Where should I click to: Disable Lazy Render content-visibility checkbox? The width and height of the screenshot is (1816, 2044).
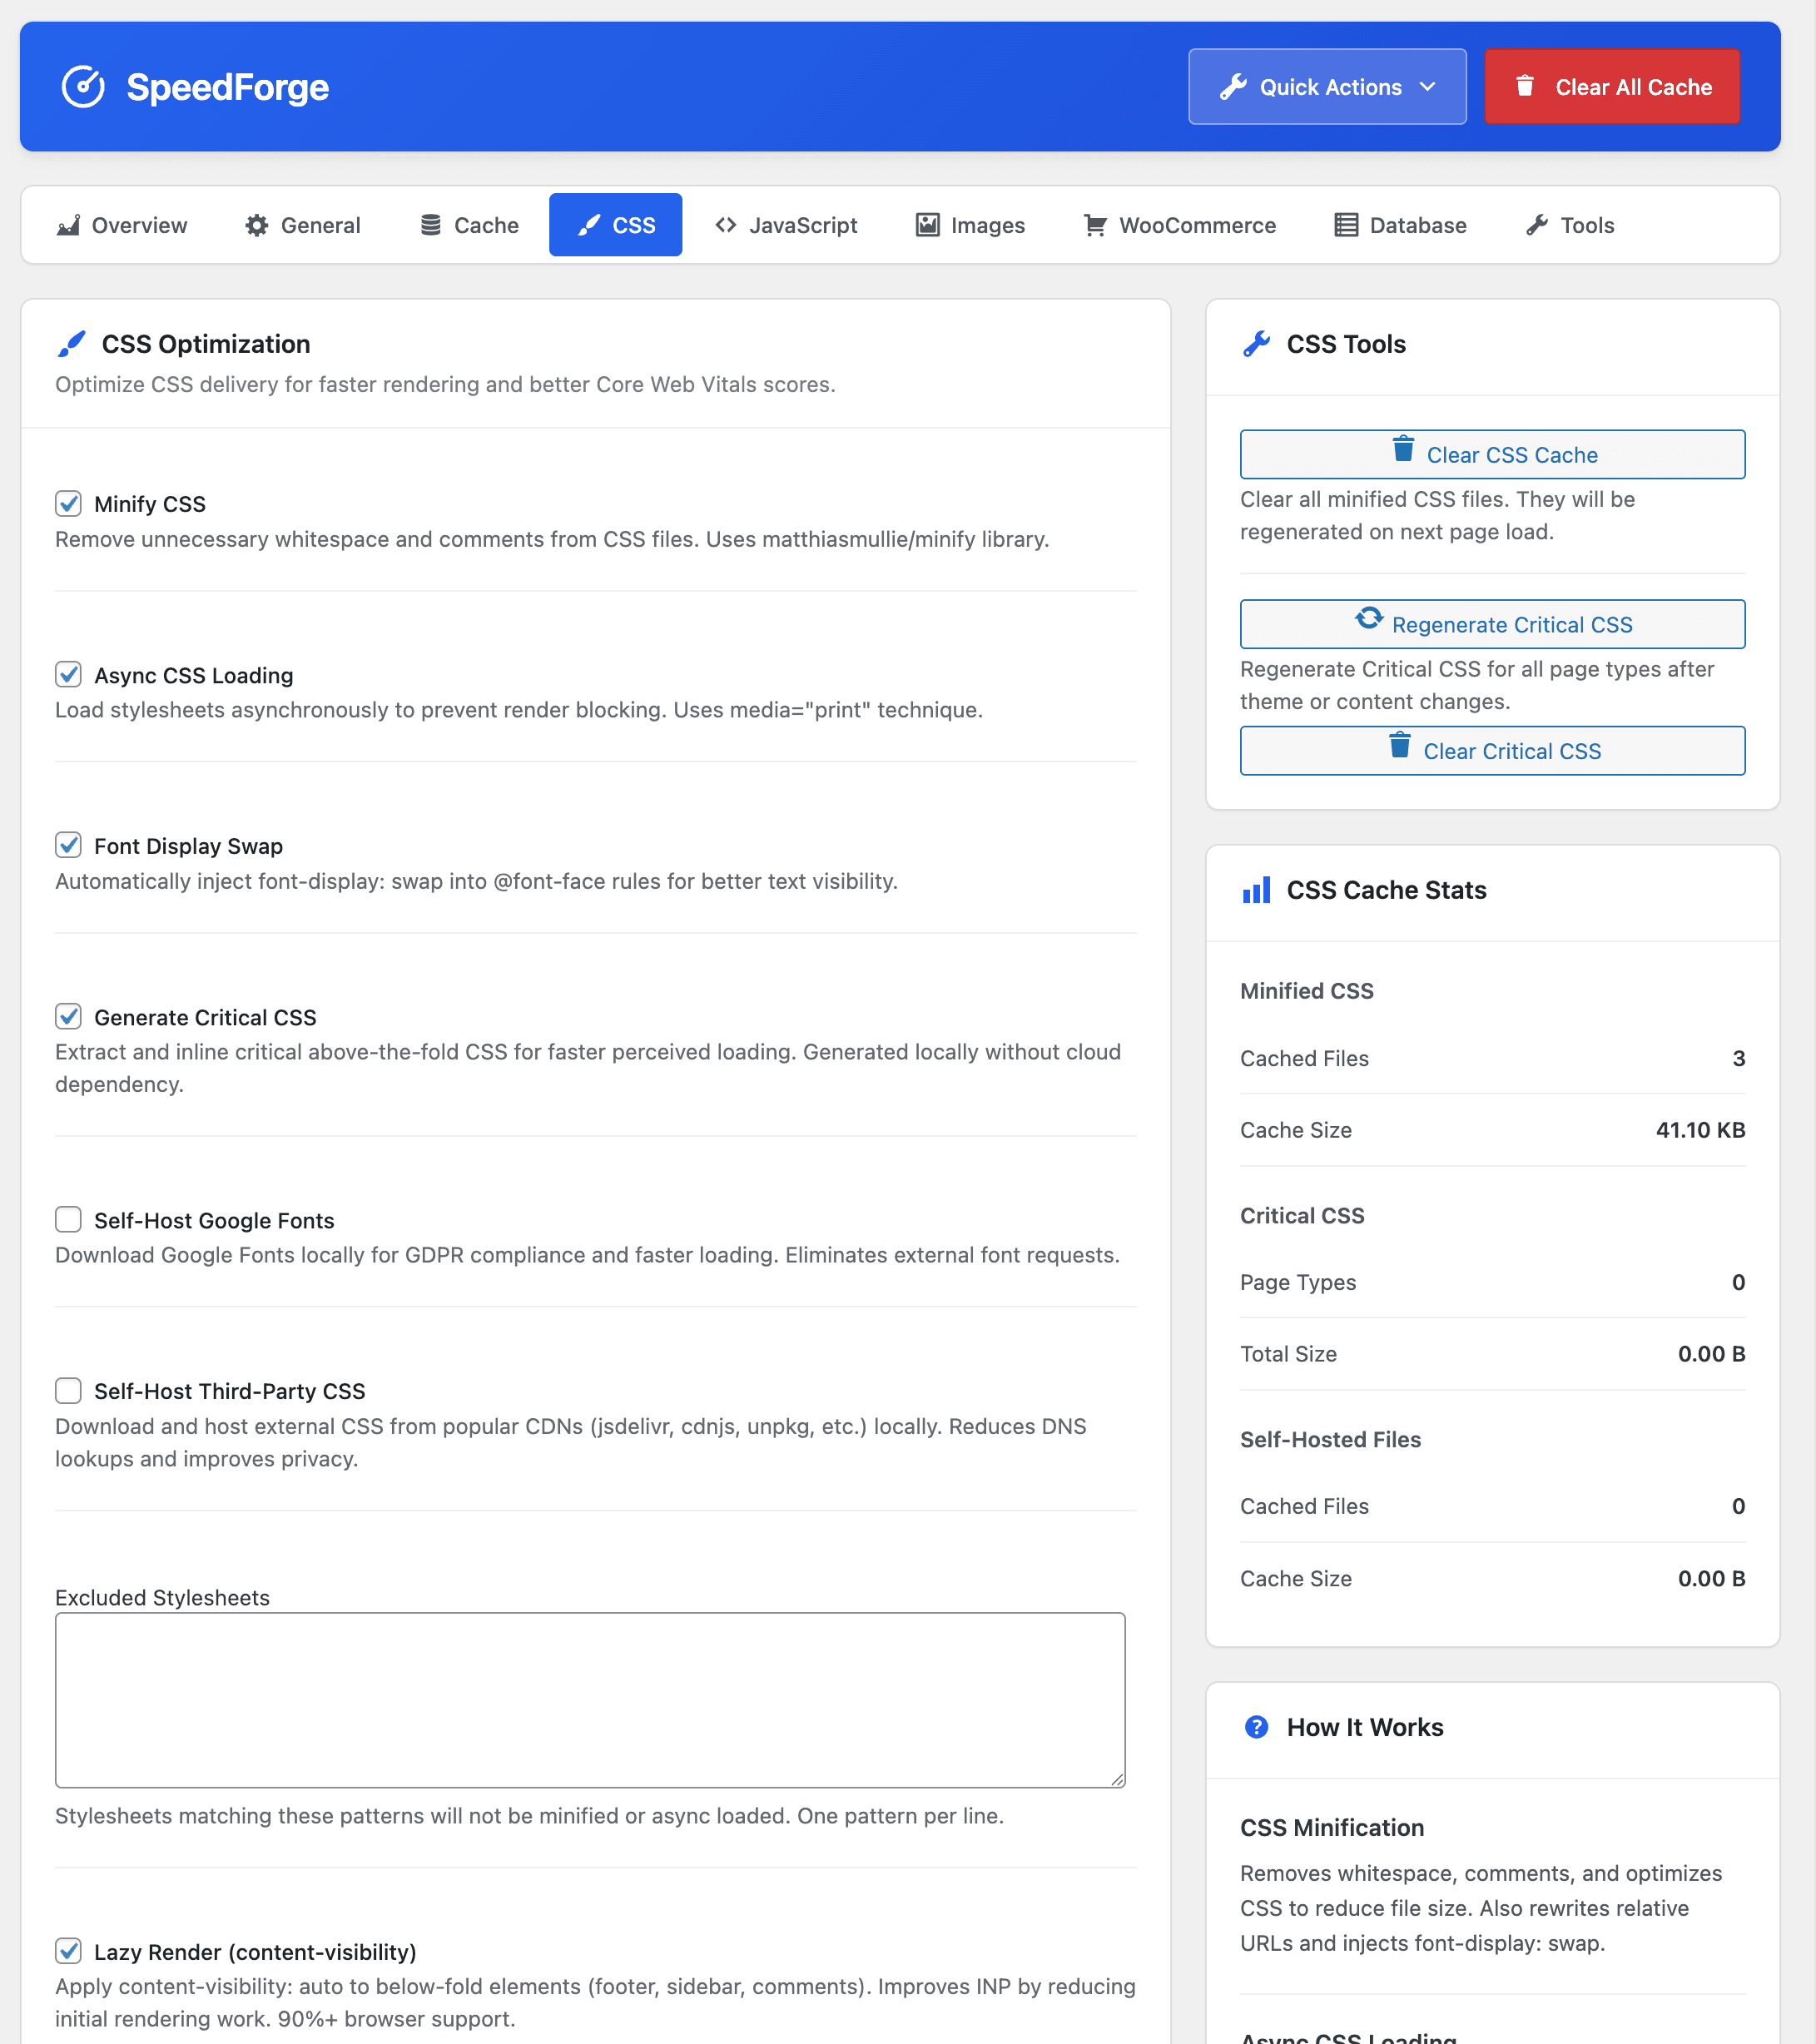point(68,1950)
